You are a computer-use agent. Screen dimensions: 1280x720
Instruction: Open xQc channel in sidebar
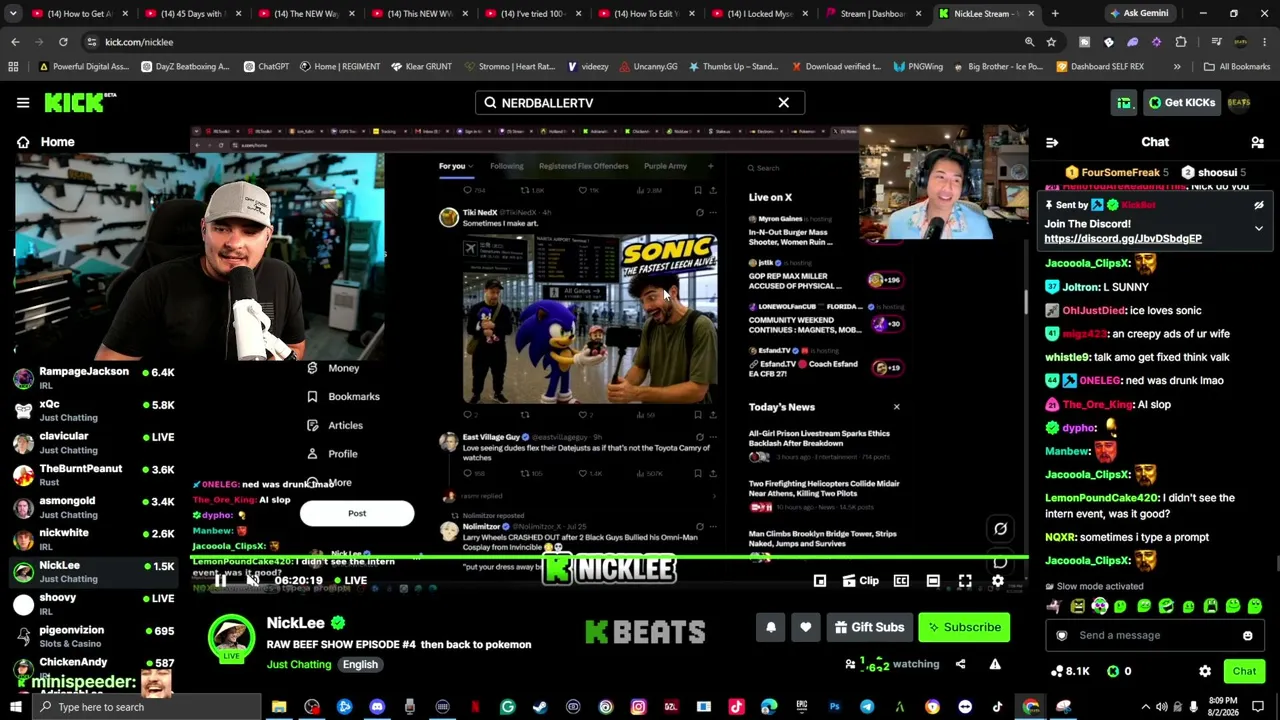click(95, 410)
